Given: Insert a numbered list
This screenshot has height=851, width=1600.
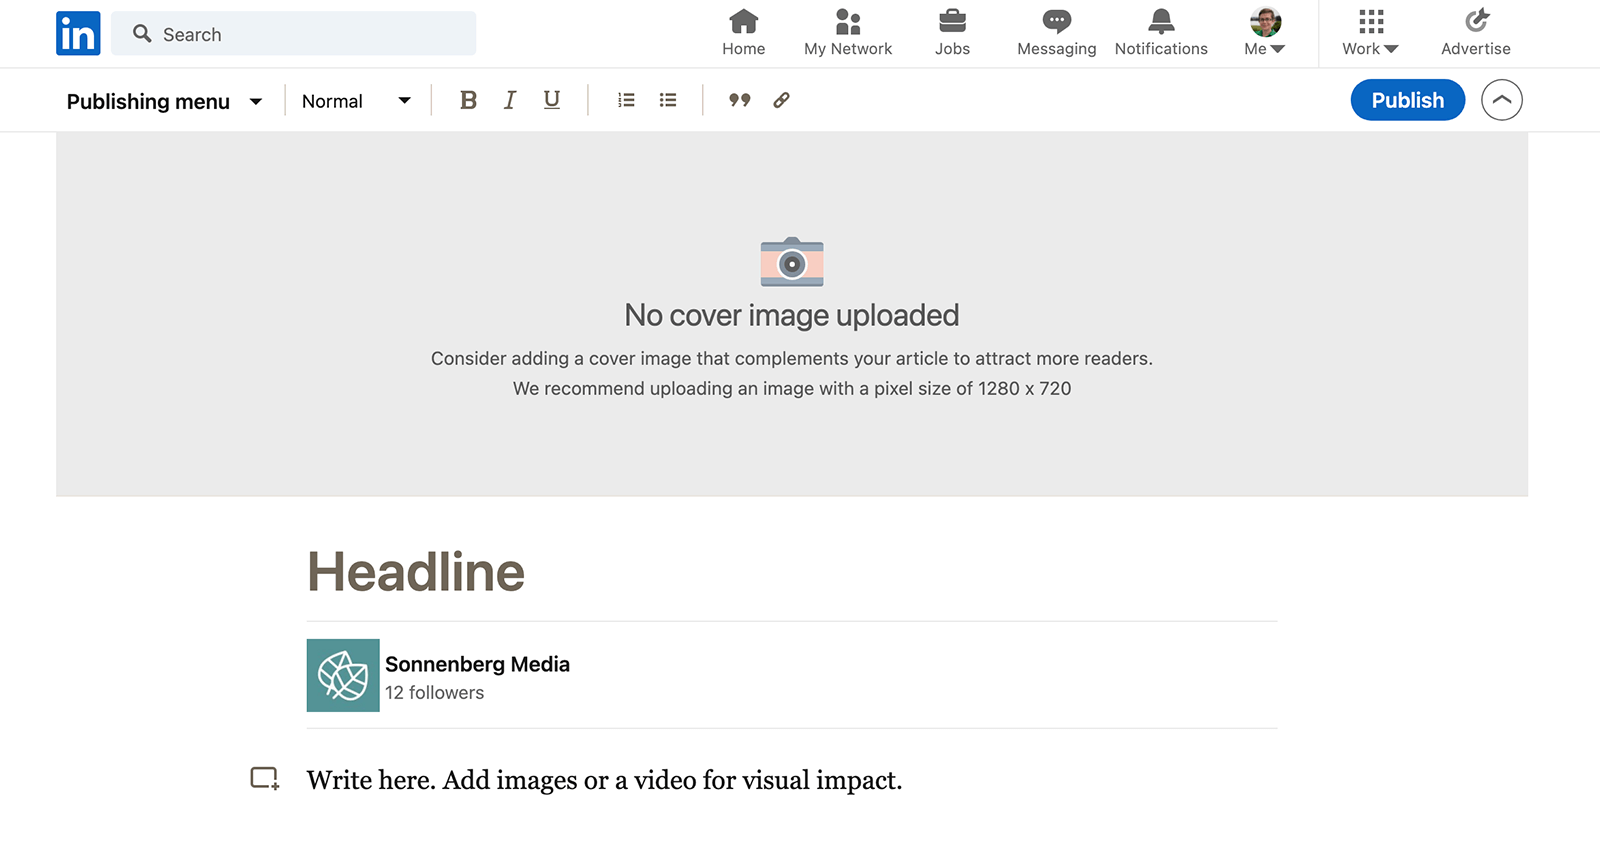Looking at the screenshot, I should tap(626, 100).
